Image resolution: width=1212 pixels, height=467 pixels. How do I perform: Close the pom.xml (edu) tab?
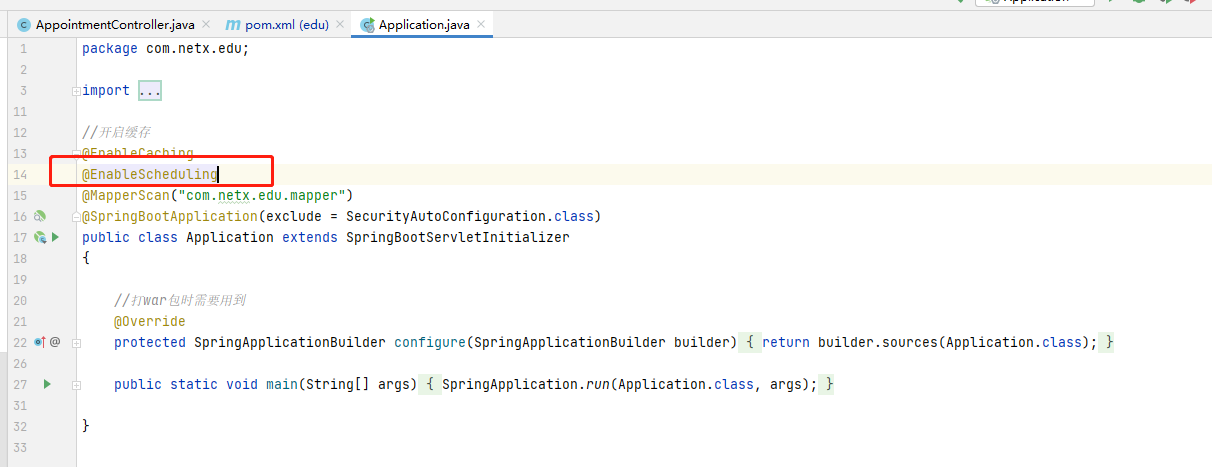[339, 25]
